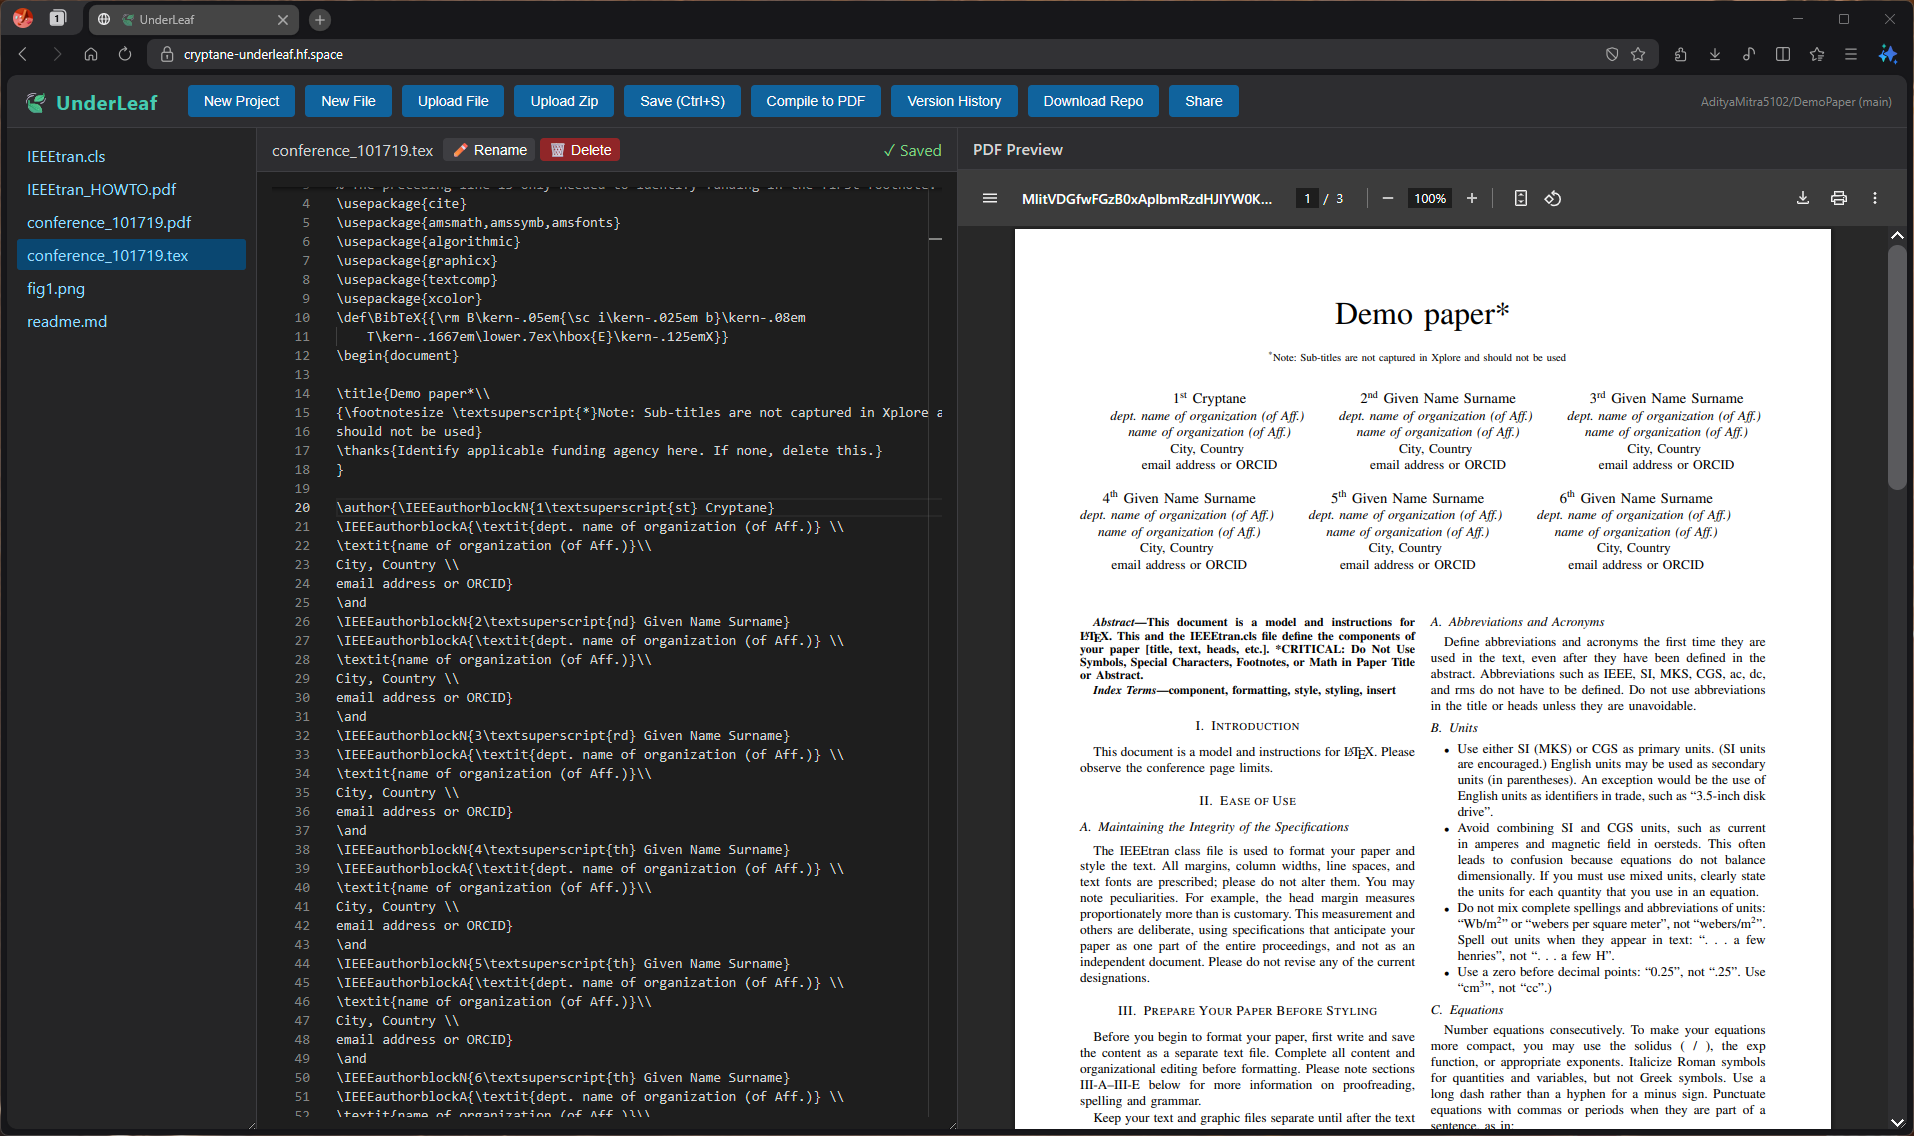
Task: Open the browser extensions puzzle icon
Action: coord(1681,55)
